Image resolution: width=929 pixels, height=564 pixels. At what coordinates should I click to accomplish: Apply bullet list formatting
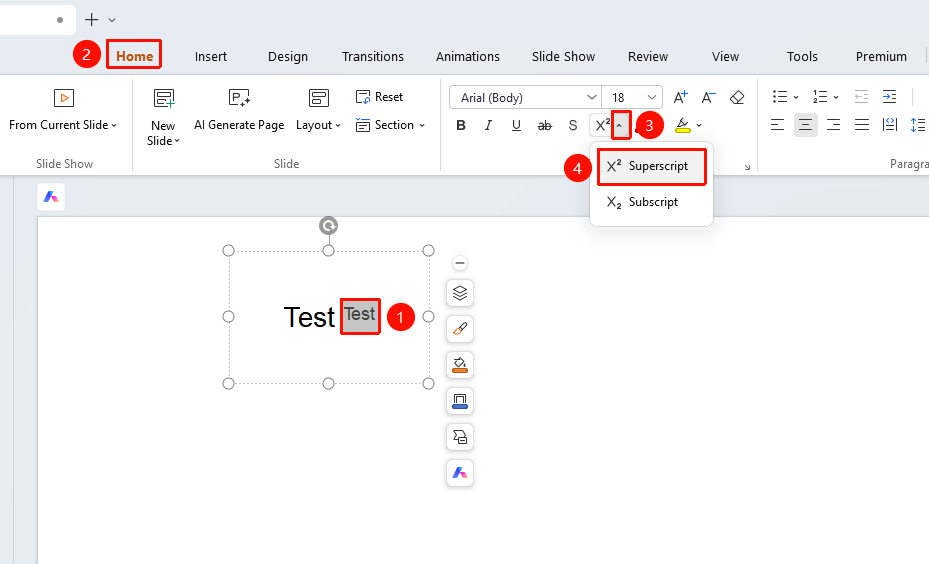pos(780,97)
